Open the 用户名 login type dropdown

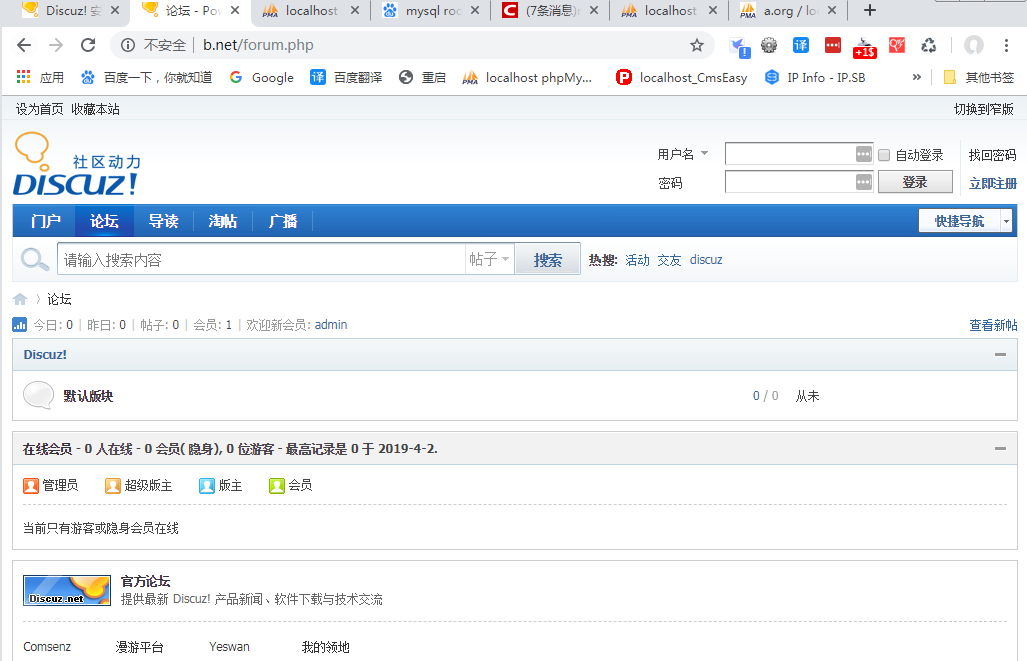coord(683,154)
